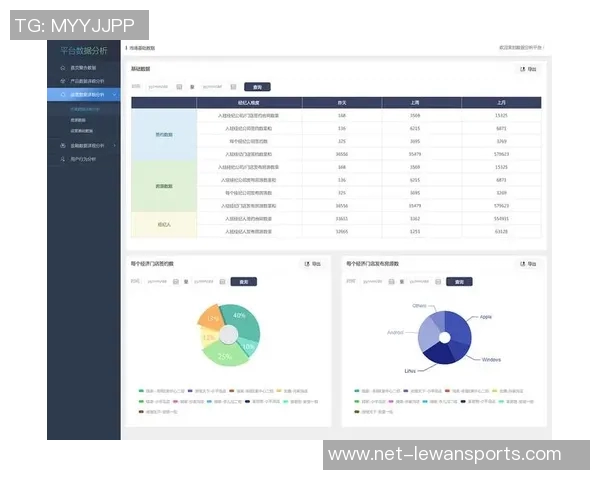Click the export icon on the right chart panel
Screen dimensions: 600x480
523,264
